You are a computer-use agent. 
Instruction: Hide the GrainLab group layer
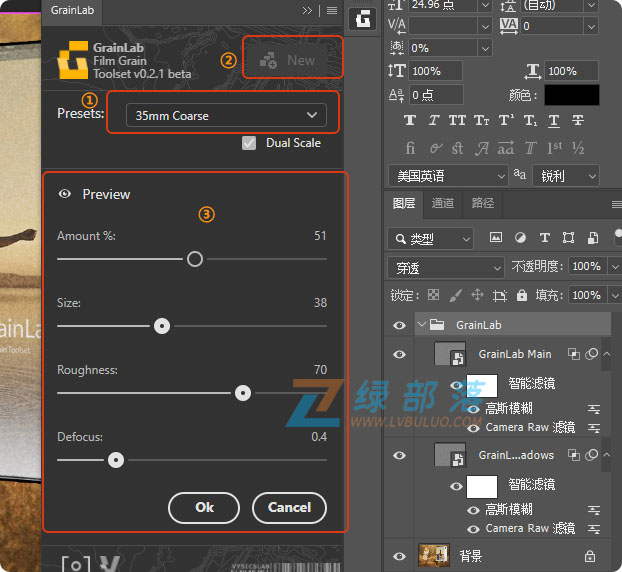click(x=399, y=325)
